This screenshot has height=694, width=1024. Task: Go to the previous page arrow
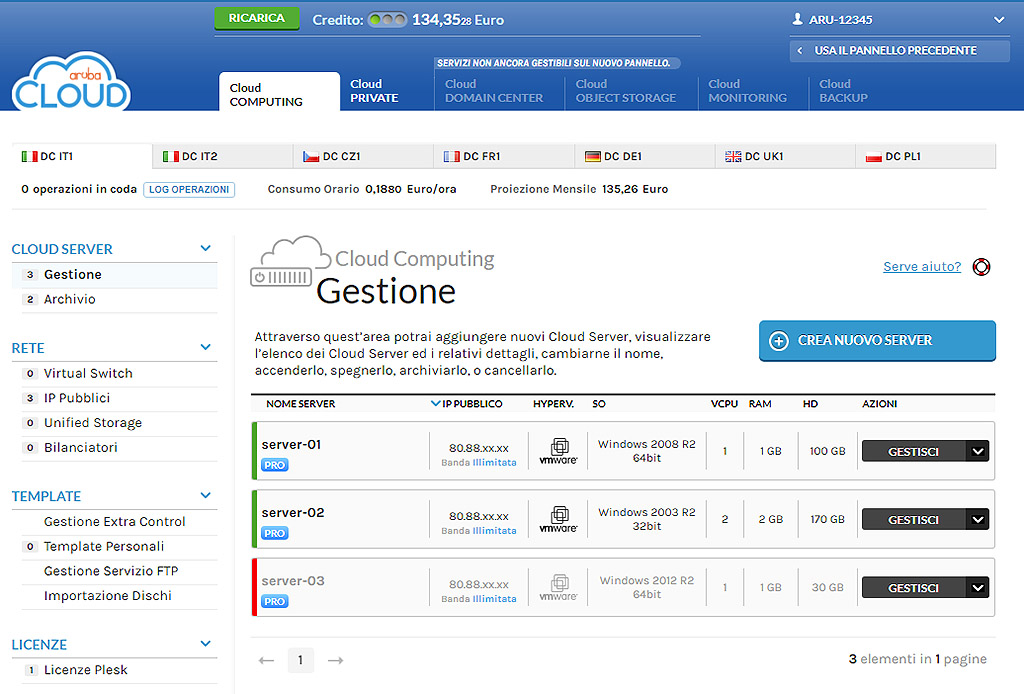(266, 660)
